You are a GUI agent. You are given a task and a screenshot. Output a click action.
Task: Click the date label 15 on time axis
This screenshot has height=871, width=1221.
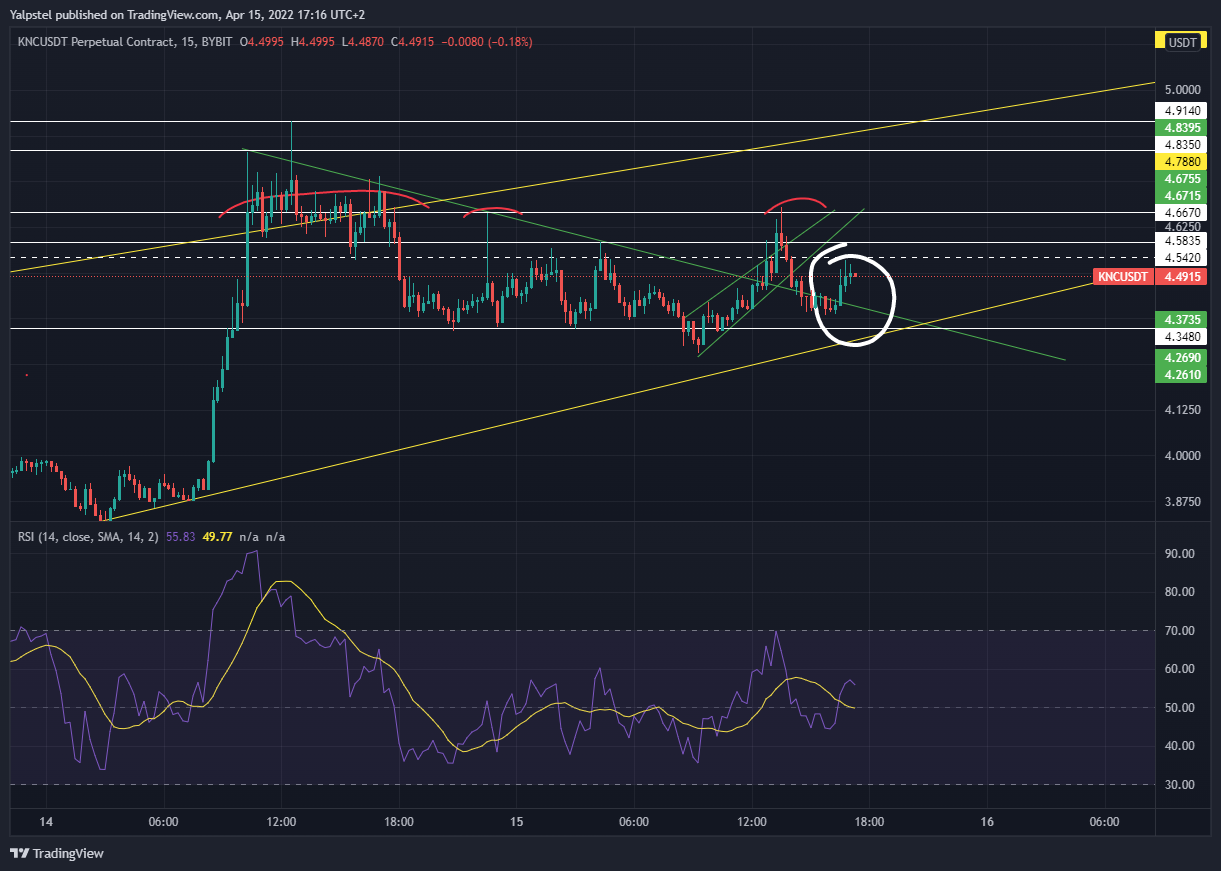pos(516,822)
